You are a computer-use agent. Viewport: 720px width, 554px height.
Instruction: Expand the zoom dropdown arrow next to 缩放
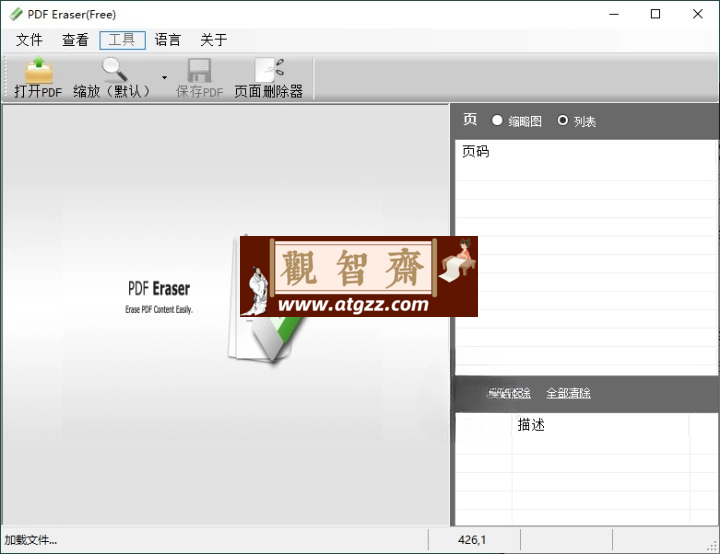(x=164, y=78)
